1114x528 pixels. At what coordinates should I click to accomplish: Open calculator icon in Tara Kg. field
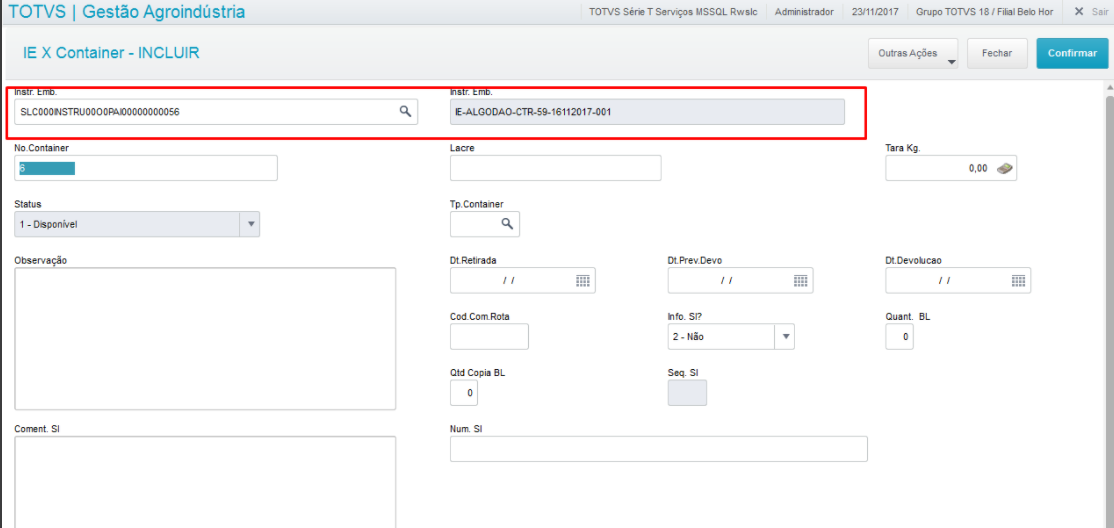point(1004,168)
